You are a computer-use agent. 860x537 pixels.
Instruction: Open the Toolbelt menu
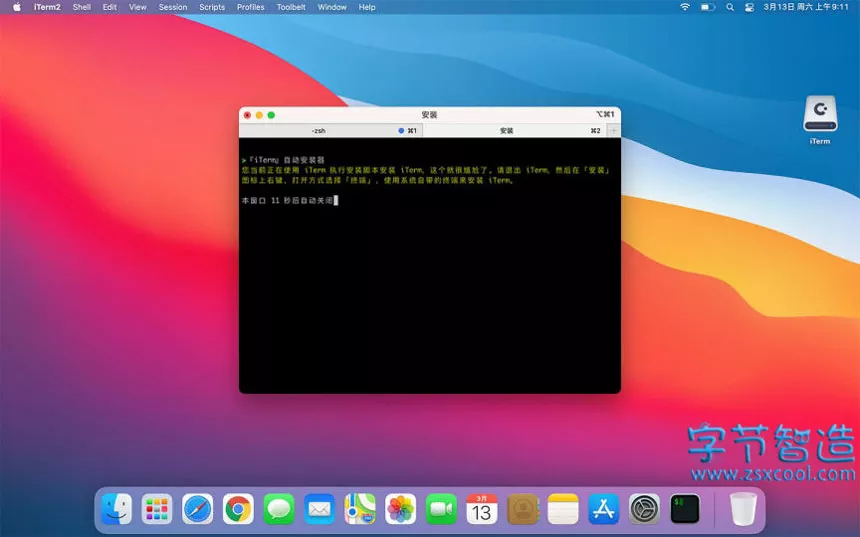[291, 7]
